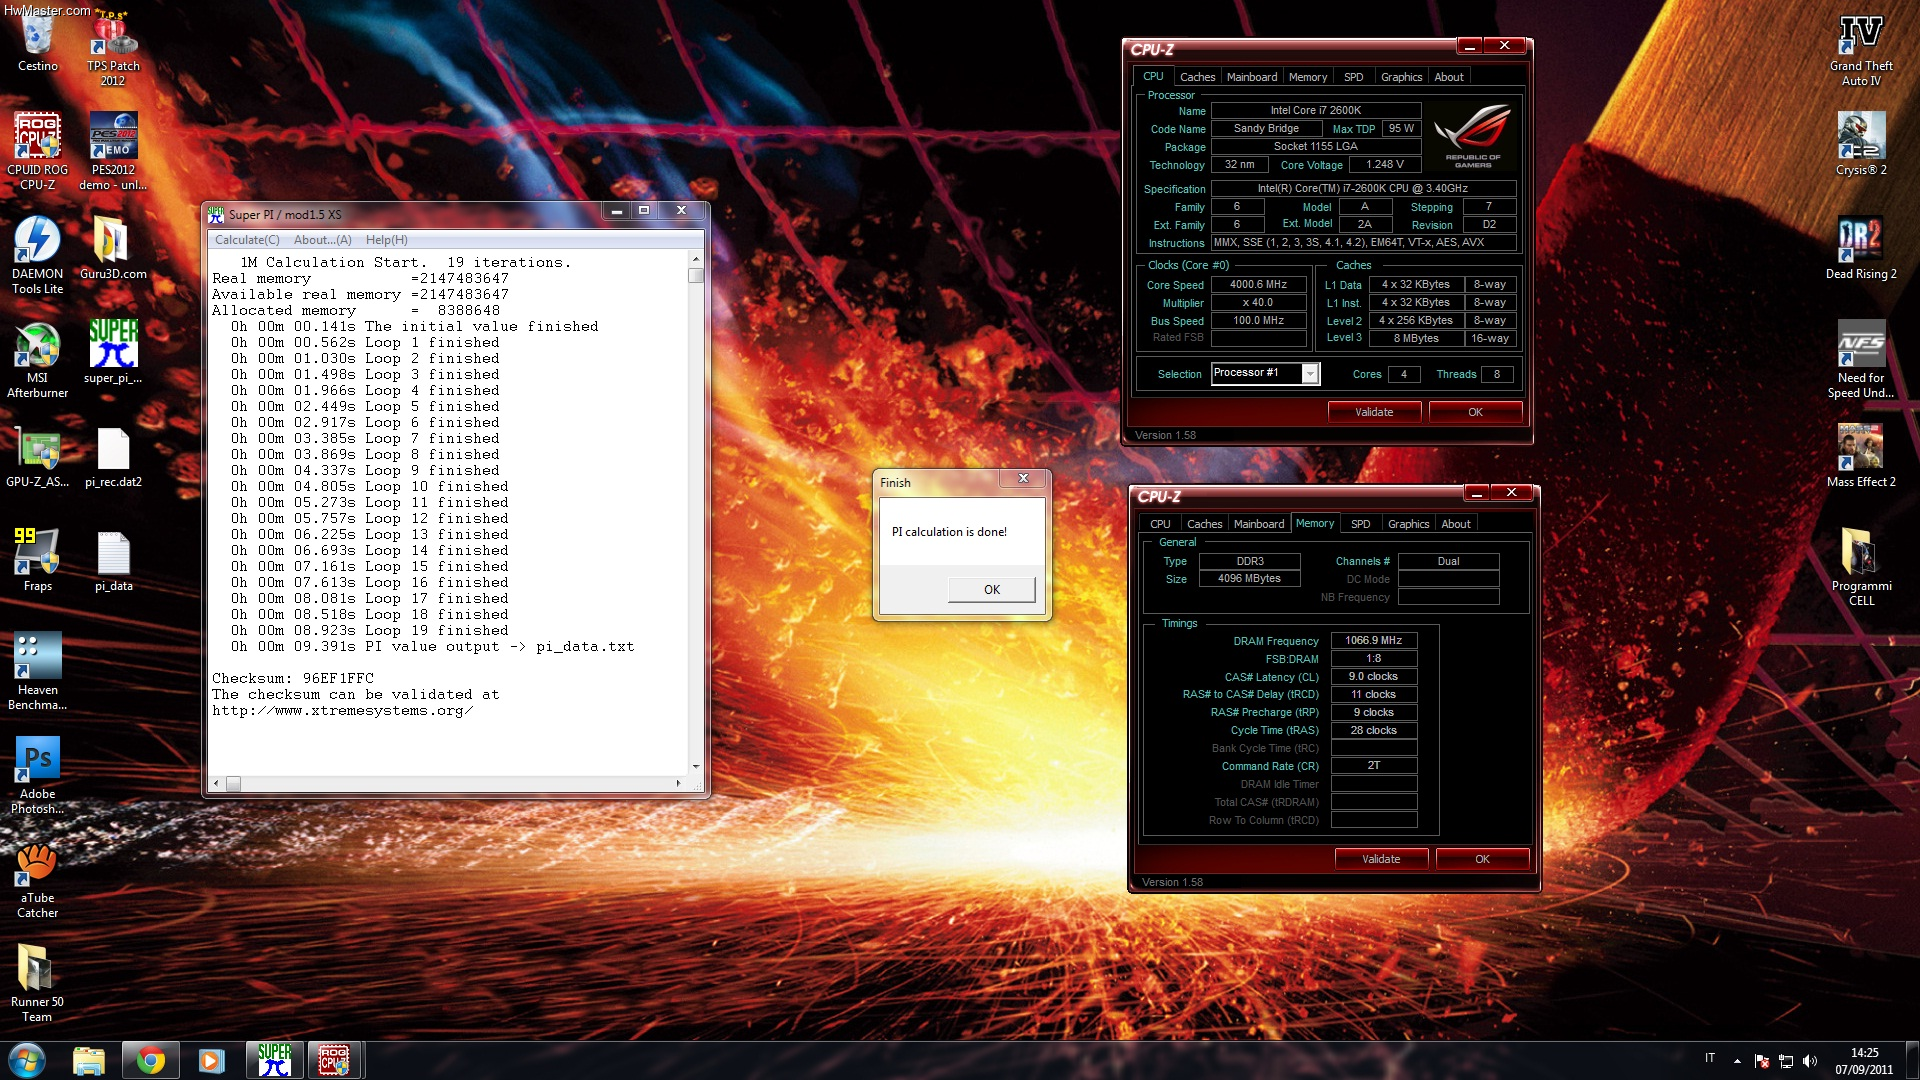Screen dimensions: 1920x1080
Task: Launch Dead Rising 2 shortcut
Action: pyautogui.click(x=1861, y=248)
